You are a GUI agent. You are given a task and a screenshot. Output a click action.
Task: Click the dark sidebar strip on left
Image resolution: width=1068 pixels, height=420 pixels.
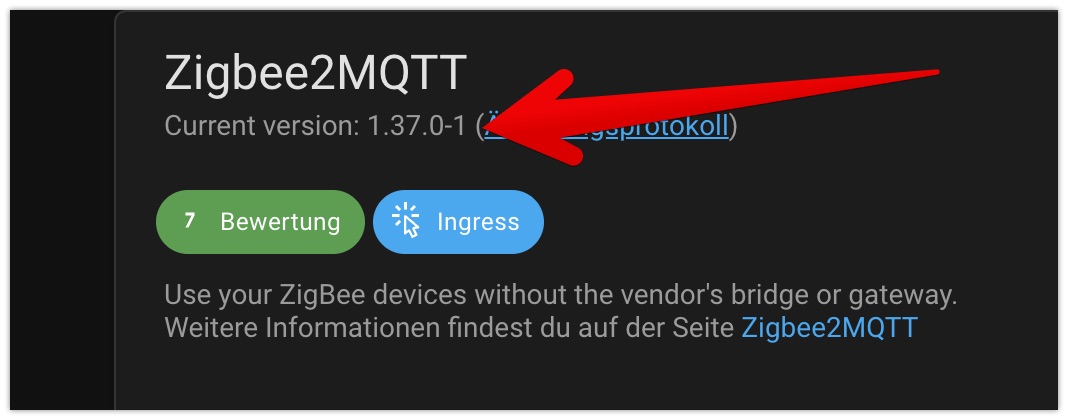[x=62, y=210]
